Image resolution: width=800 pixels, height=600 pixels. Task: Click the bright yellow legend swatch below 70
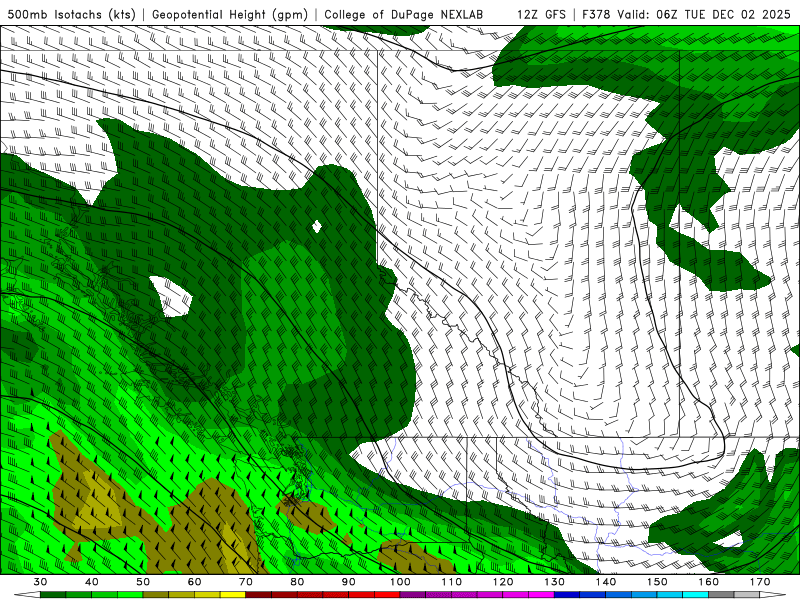(x=233, y=594)
